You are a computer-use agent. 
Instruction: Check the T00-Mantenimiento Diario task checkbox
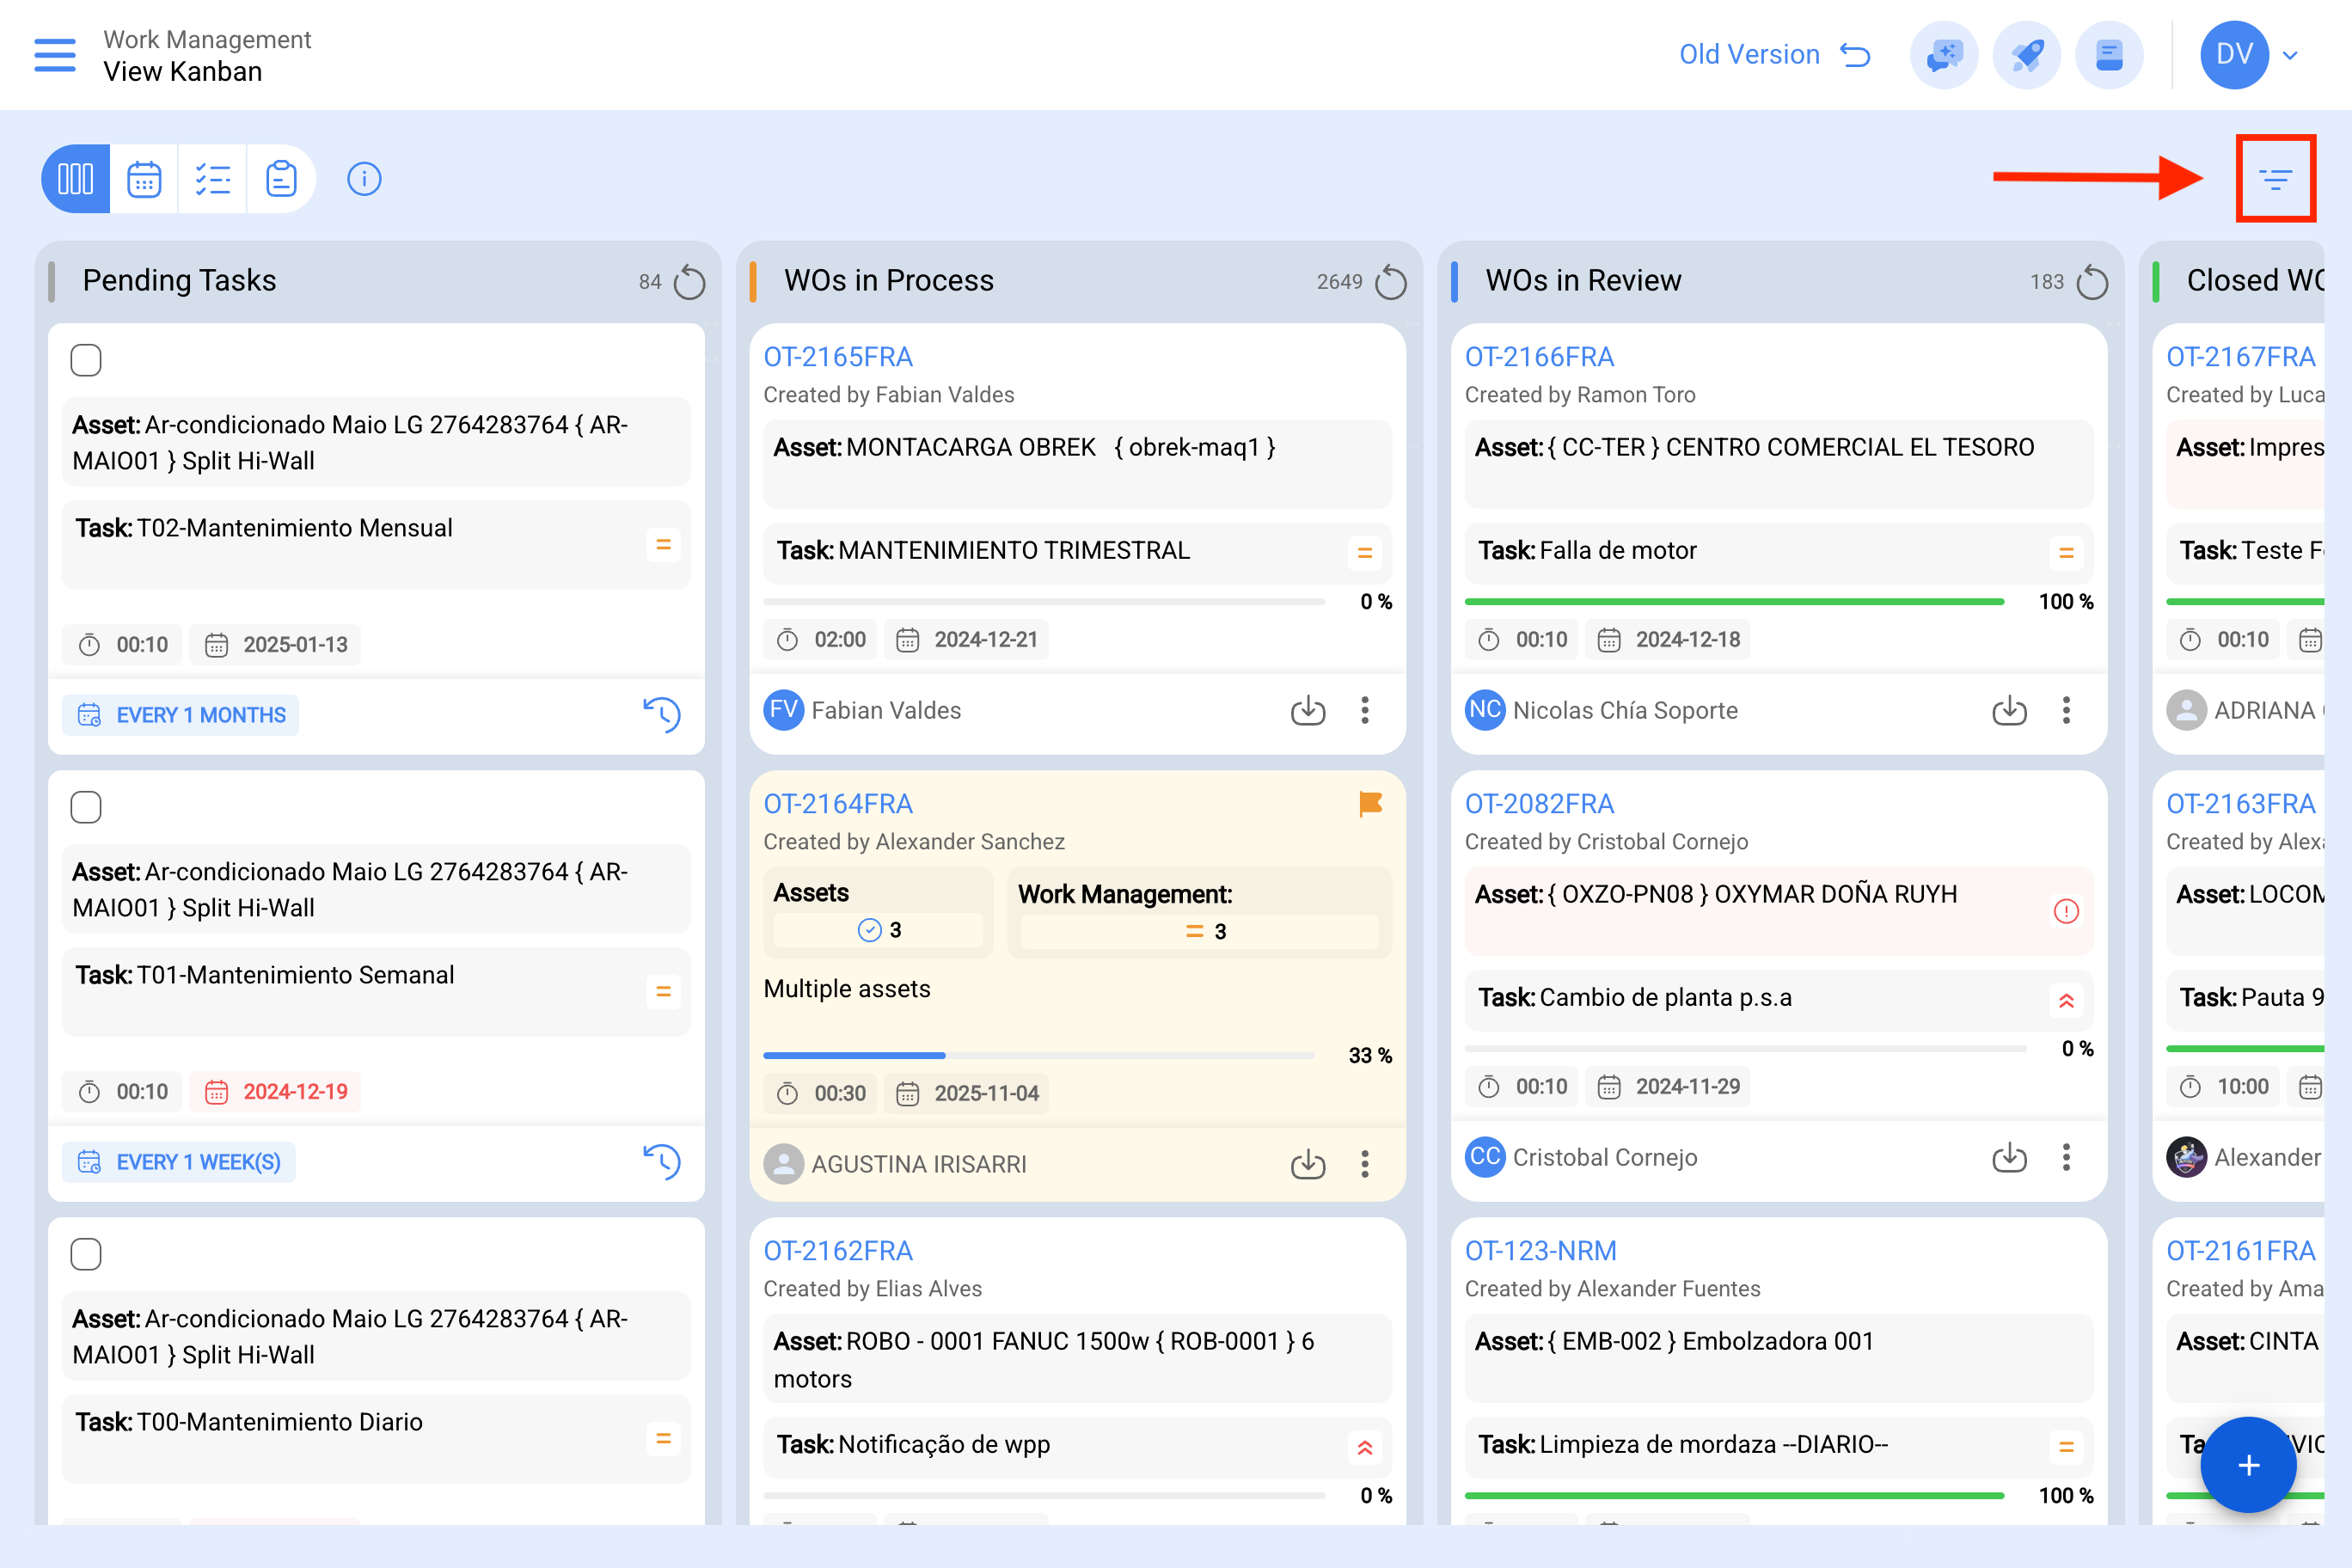point(86,1254)
